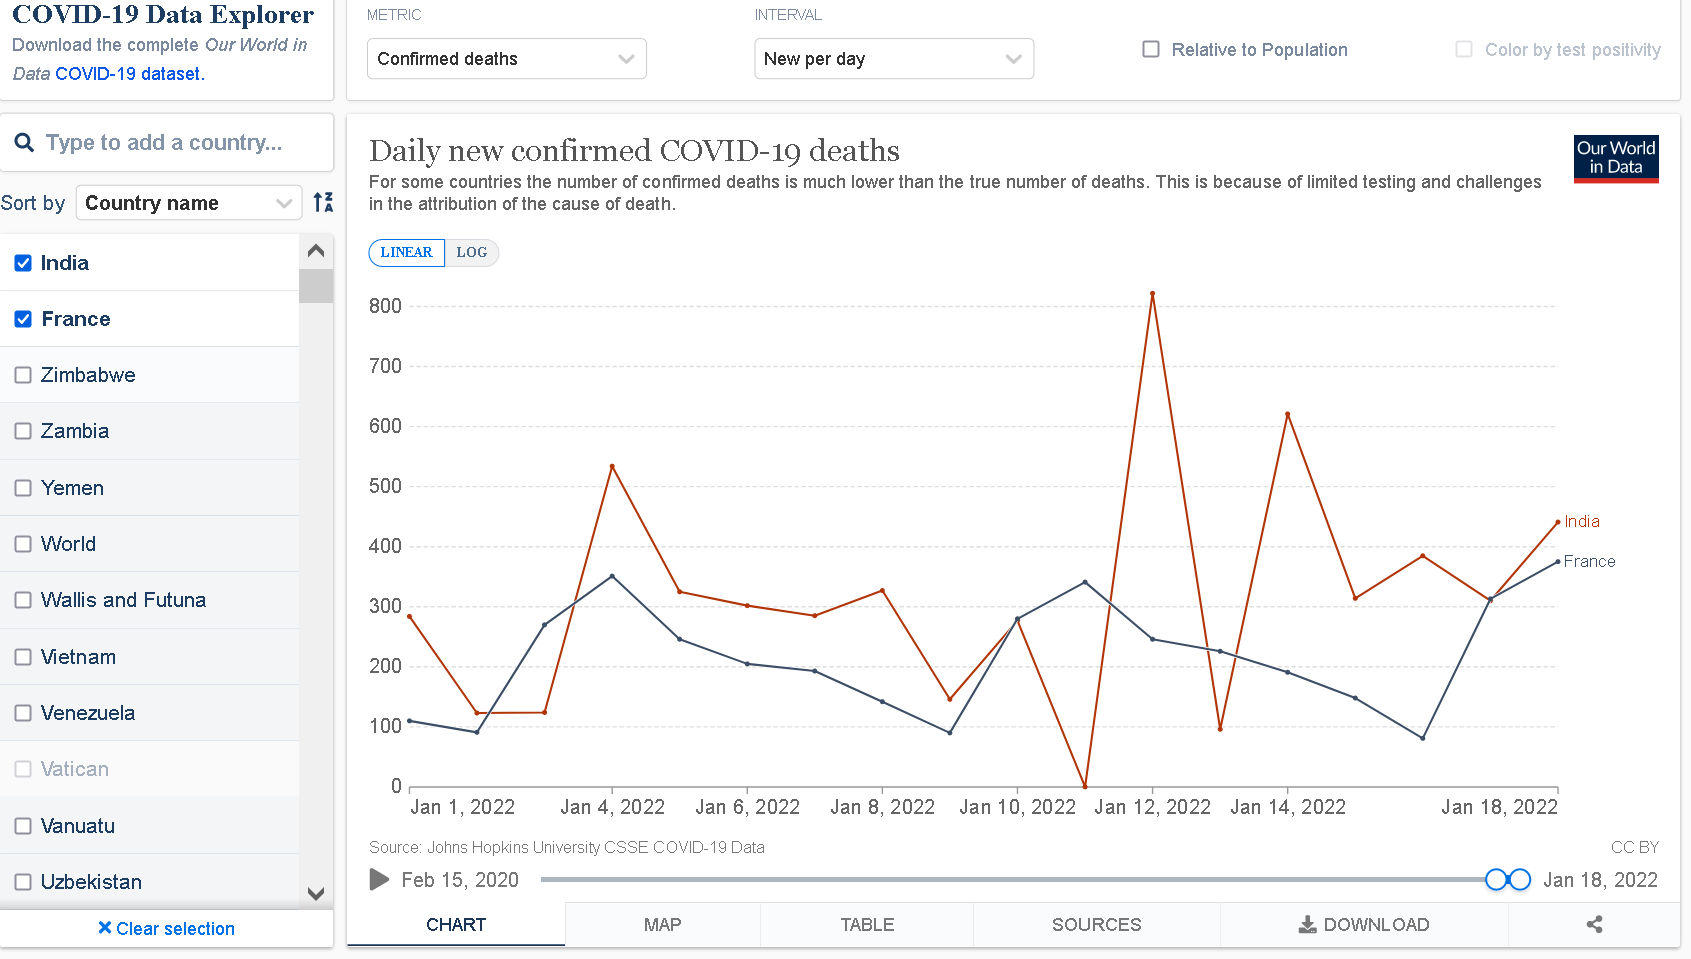The width and height of the screenshot is (1691, 959).
Task: Click the right timeline slider handle
Action: tap(1520, 880)
